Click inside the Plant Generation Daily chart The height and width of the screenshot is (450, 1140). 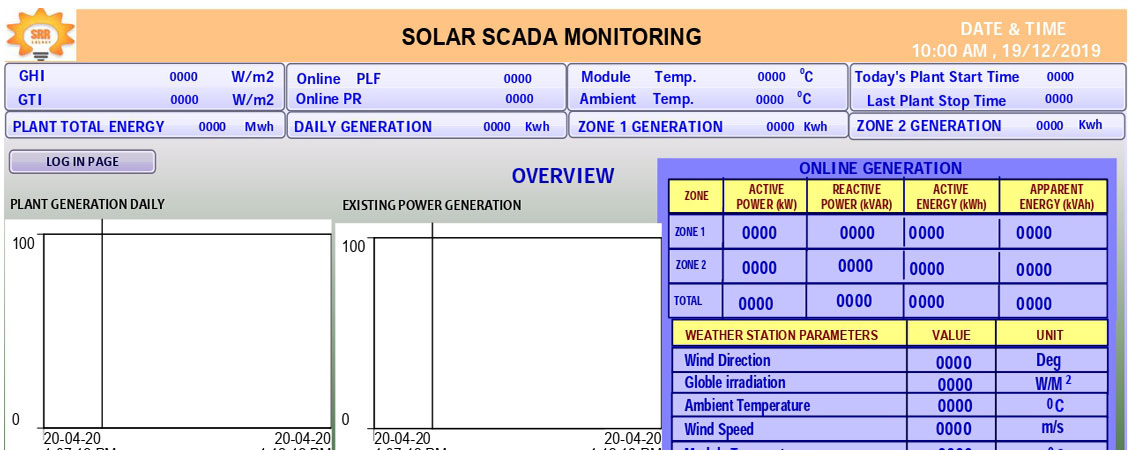[185, 330]
